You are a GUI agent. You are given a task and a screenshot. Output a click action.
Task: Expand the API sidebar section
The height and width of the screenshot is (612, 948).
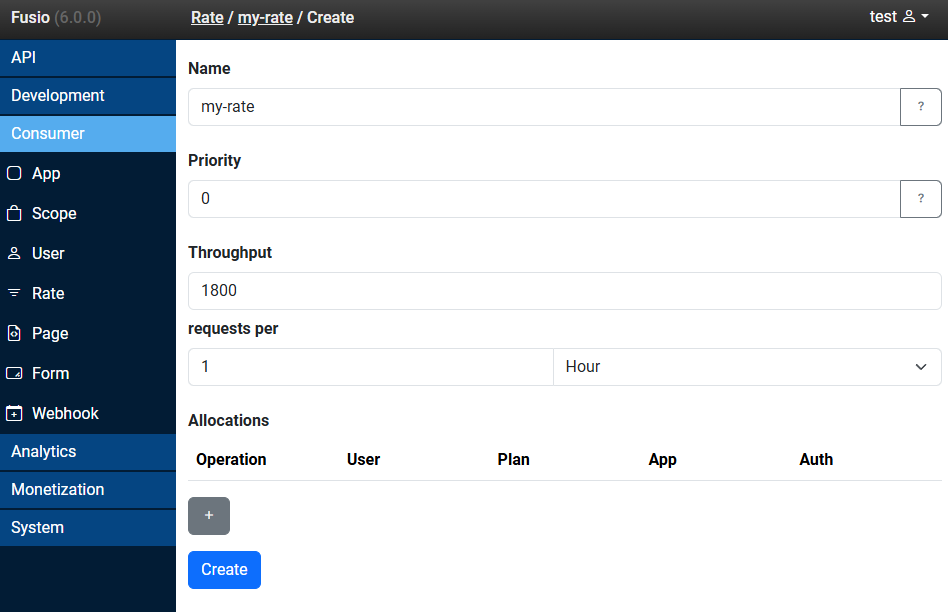88,58
